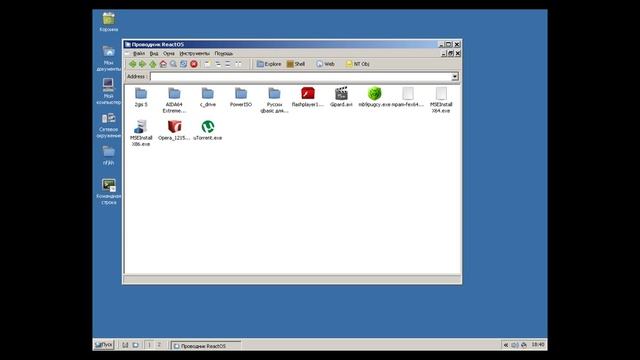Go forward with the green right arrow
Screen dimensions: 640x360
pos(142,64)
